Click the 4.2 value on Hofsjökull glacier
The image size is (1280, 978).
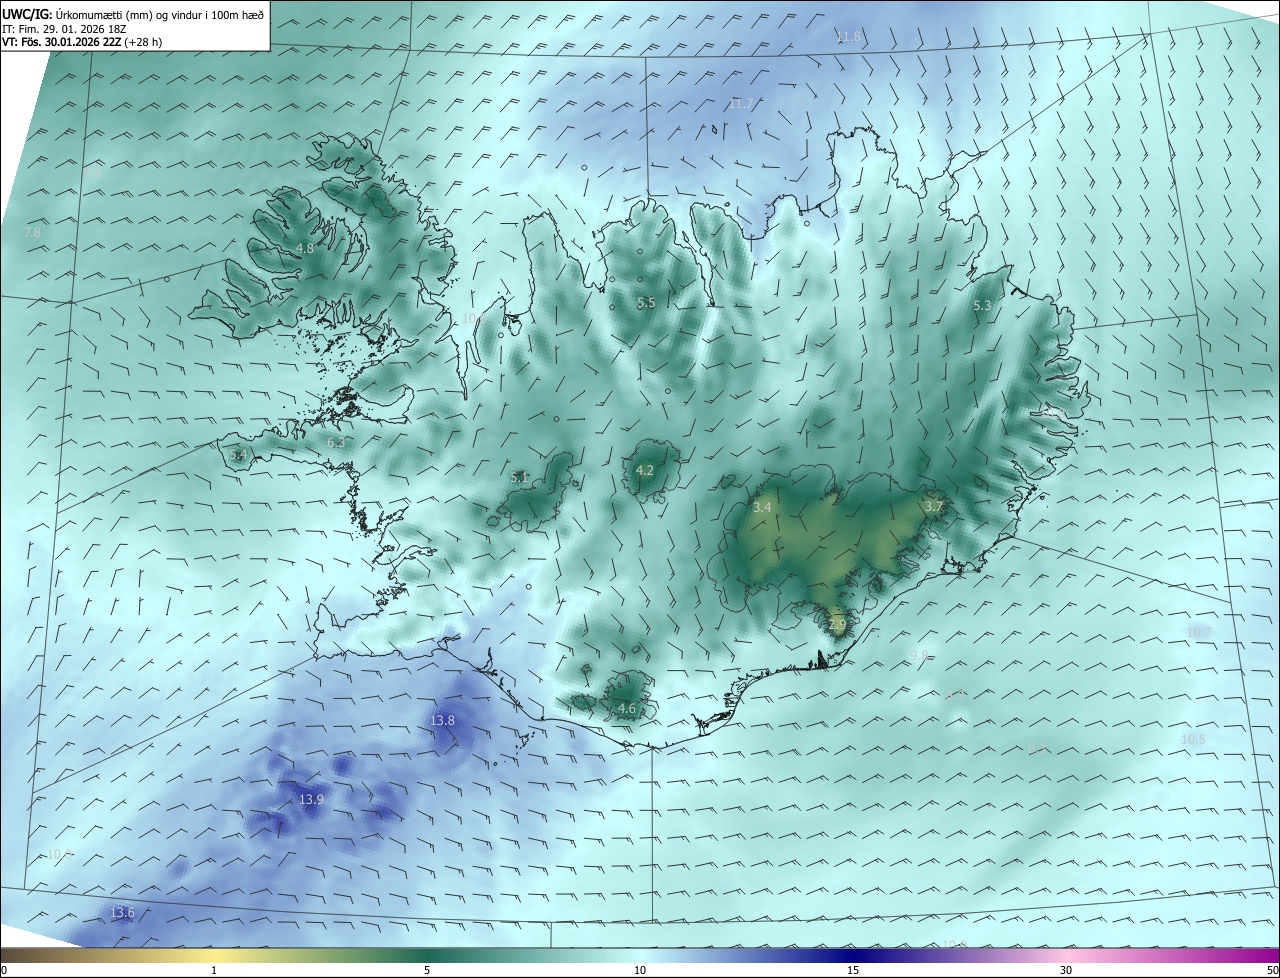[x=645, y=470]
